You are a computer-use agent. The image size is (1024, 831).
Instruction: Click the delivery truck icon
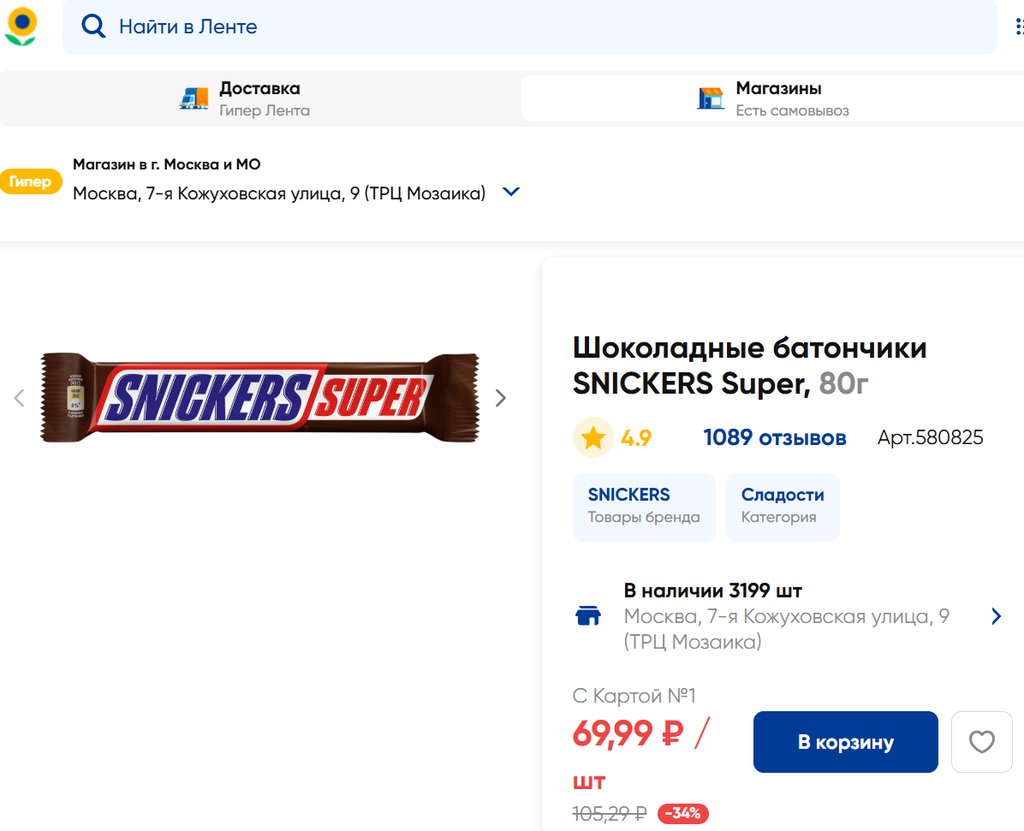point(194,98)
